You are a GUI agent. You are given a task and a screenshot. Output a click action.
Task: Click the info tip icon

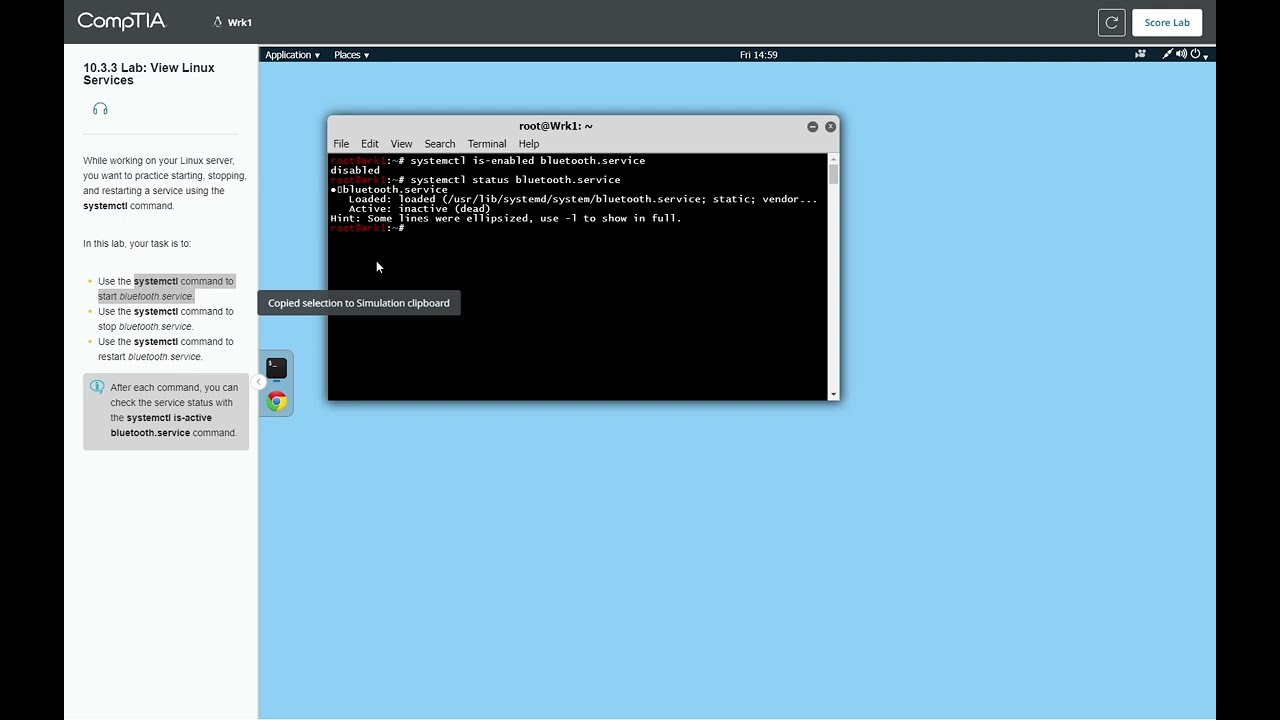point(97,387)
